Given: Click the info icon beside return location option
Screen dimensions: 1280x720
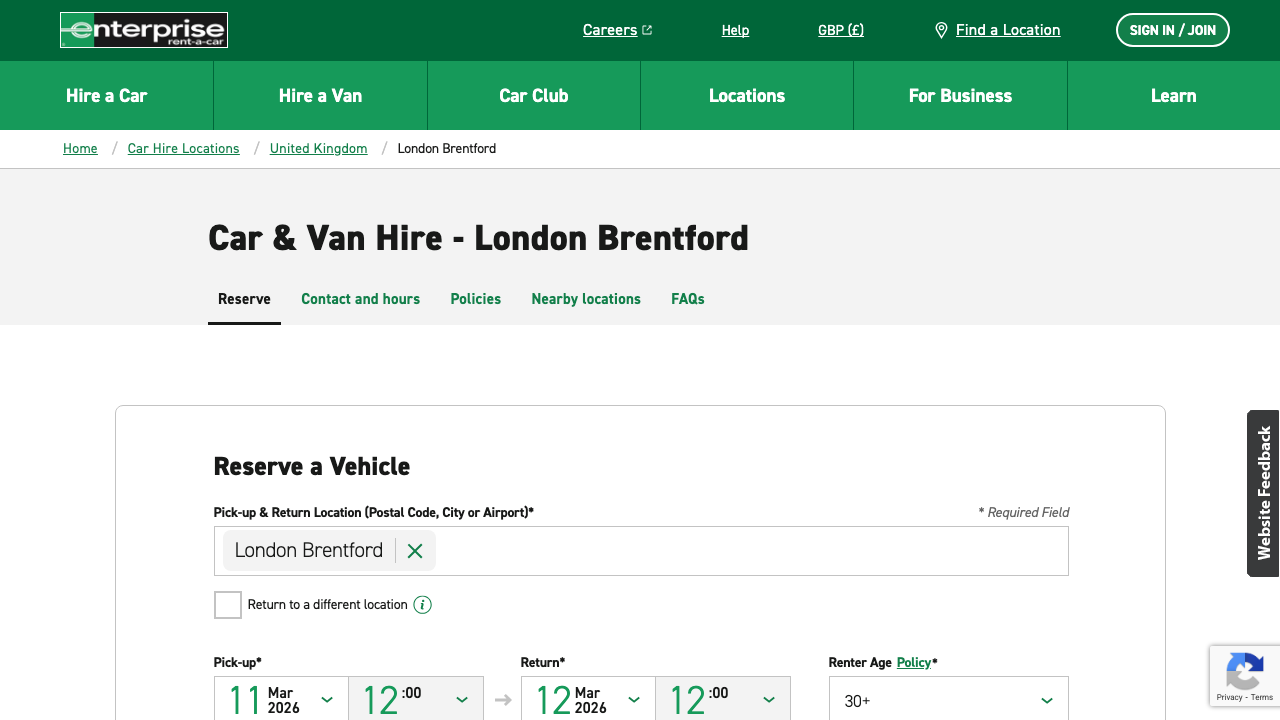Looking at the screenshot, I should 422,604.
